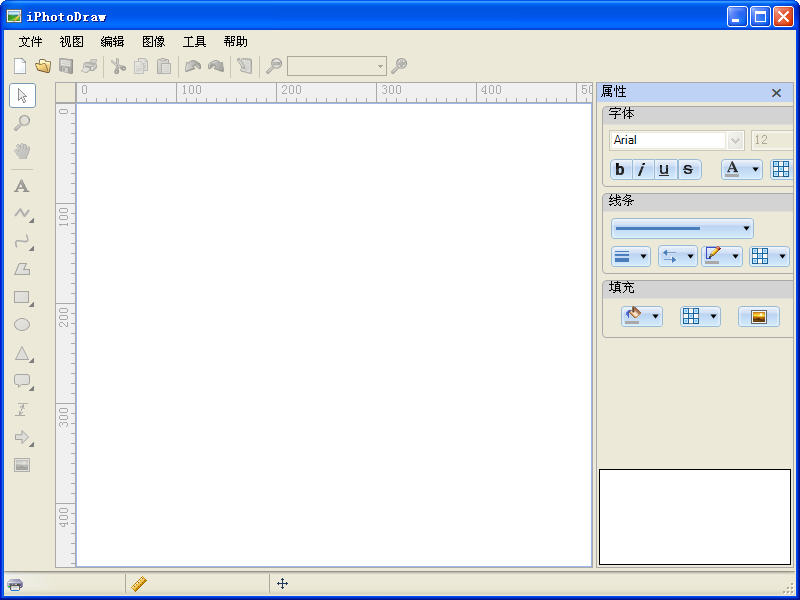
Task: Select the arrow pointer tool
Action: point(22,95)
